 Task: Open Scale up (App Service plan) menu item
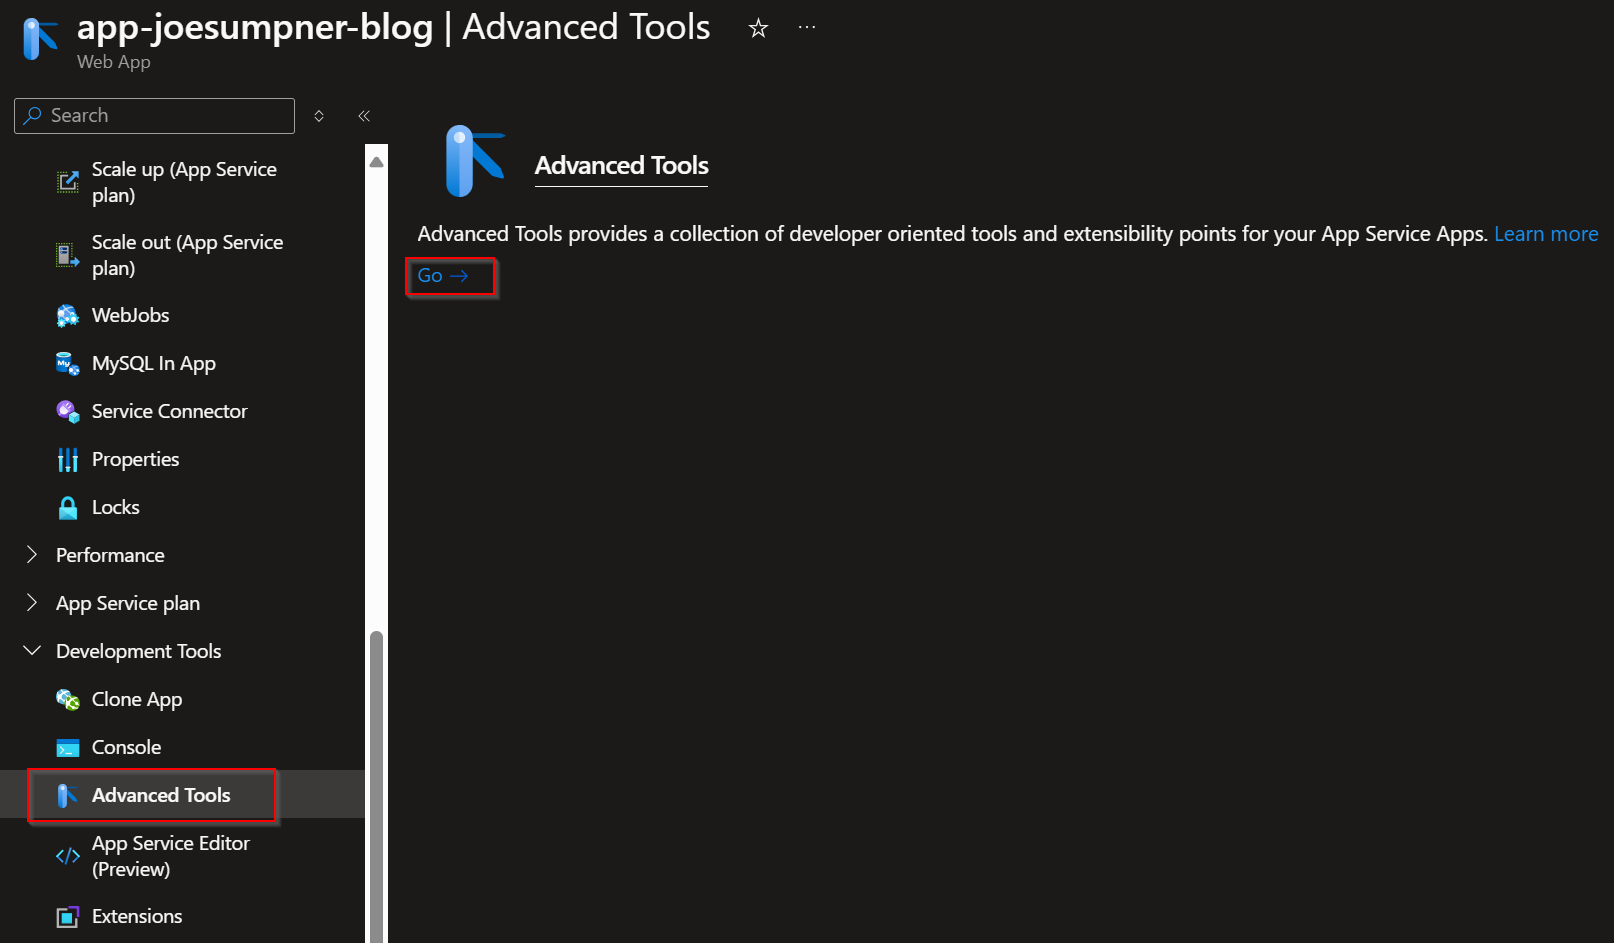[x=182, y=182]
